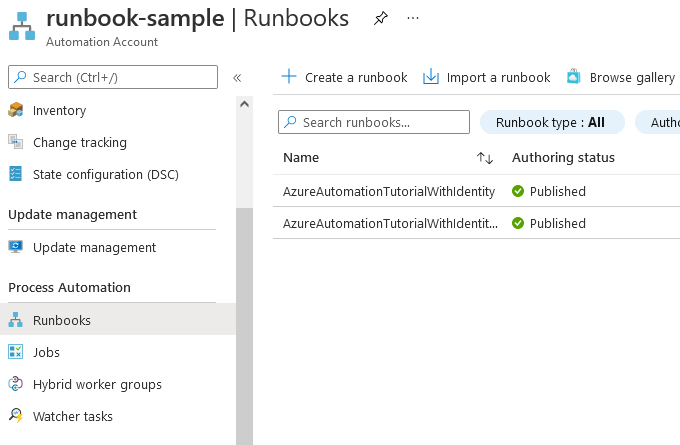Click the Process Automation section heading
The width and height of the screenshot is (680, 445).
pyautogui.click(x=69, y=287)
